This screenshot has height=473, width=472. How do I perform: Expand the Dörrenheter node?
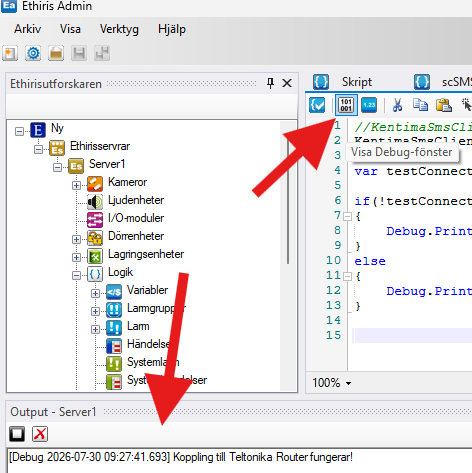(76, 239)
